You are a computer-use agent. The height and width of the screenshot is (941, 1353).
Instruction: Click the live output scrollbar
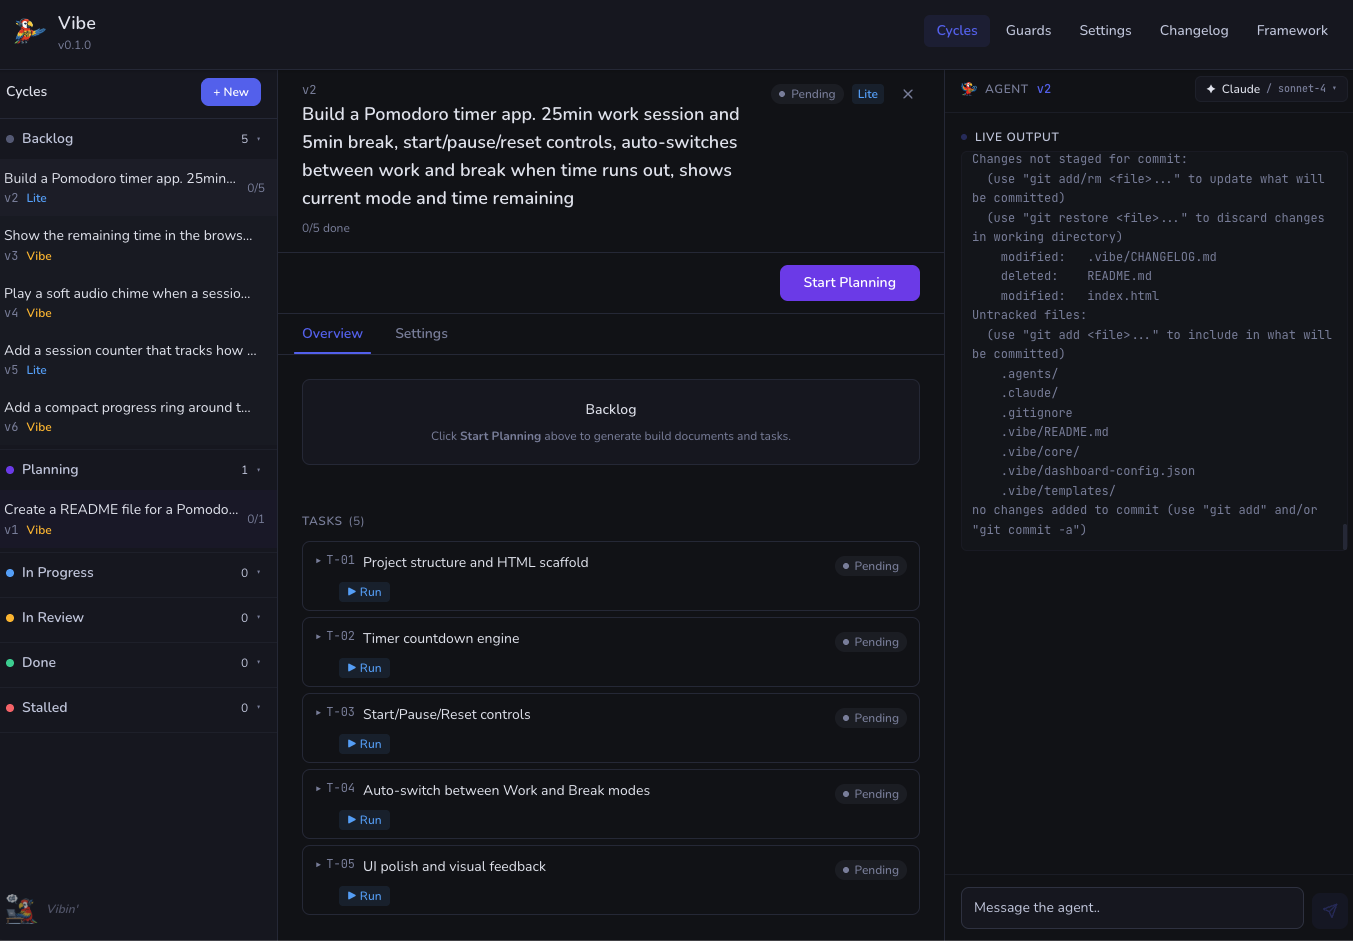(1344, 537)
